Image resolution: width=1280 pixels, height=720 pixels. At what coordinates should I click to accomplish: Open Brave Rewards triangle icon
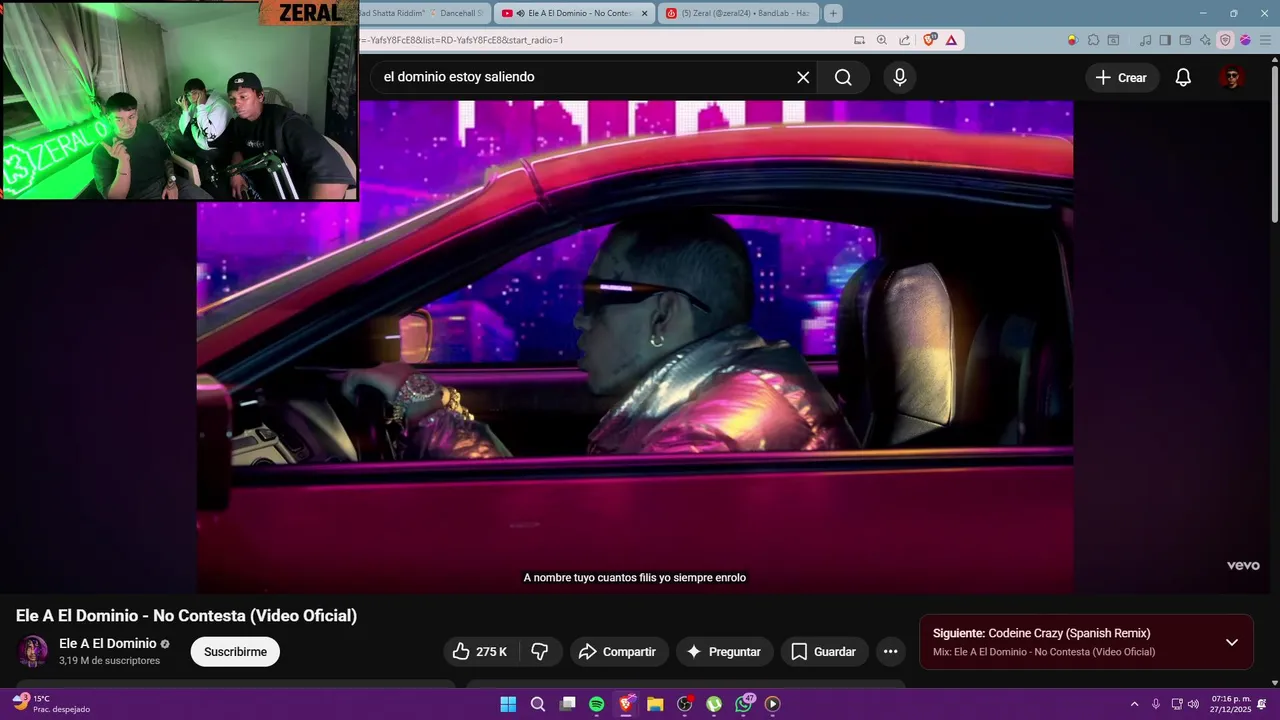click(951, 40)
